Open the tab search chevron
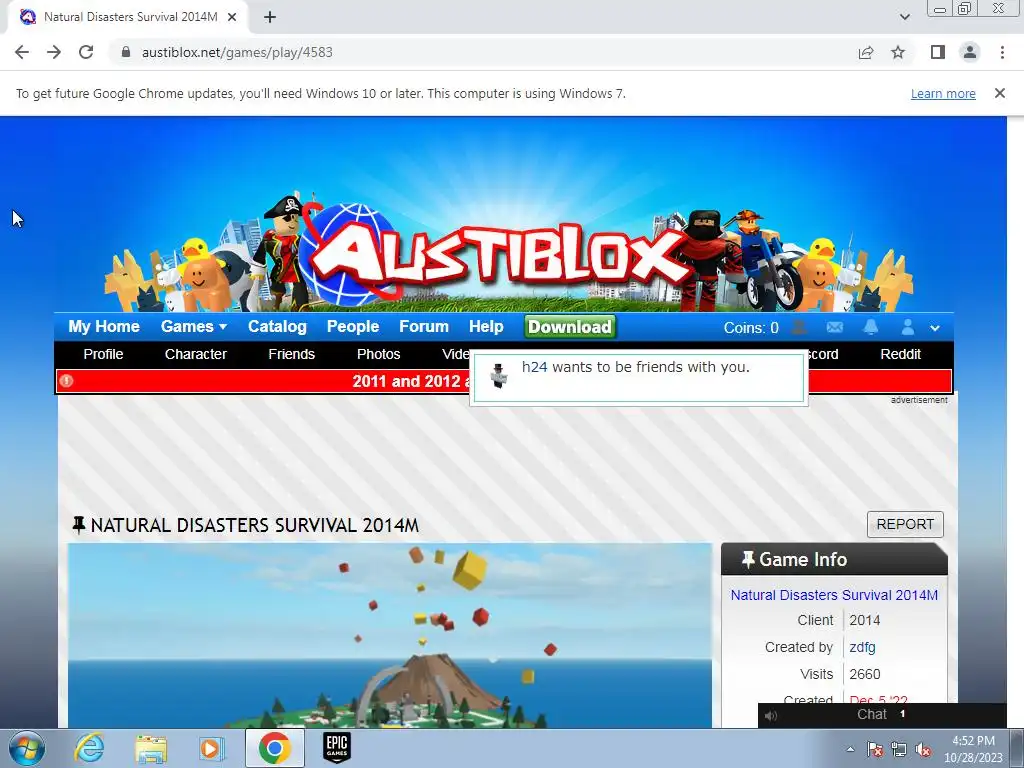1024x768 pixels. tap(904, 17)
